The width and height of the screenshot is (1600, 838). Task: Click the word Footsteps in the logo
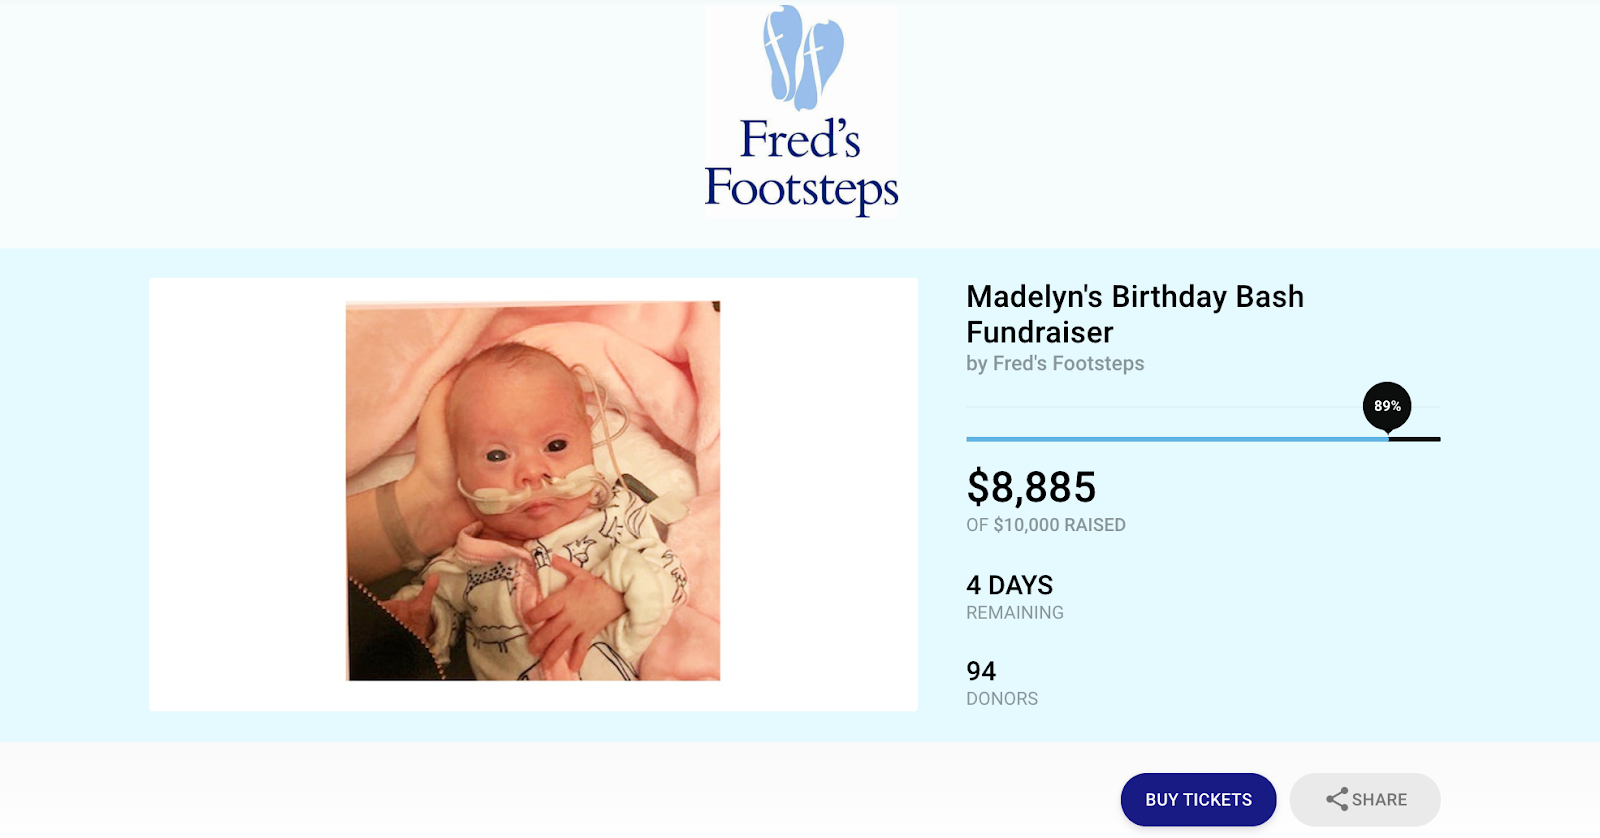coord(801,188)
